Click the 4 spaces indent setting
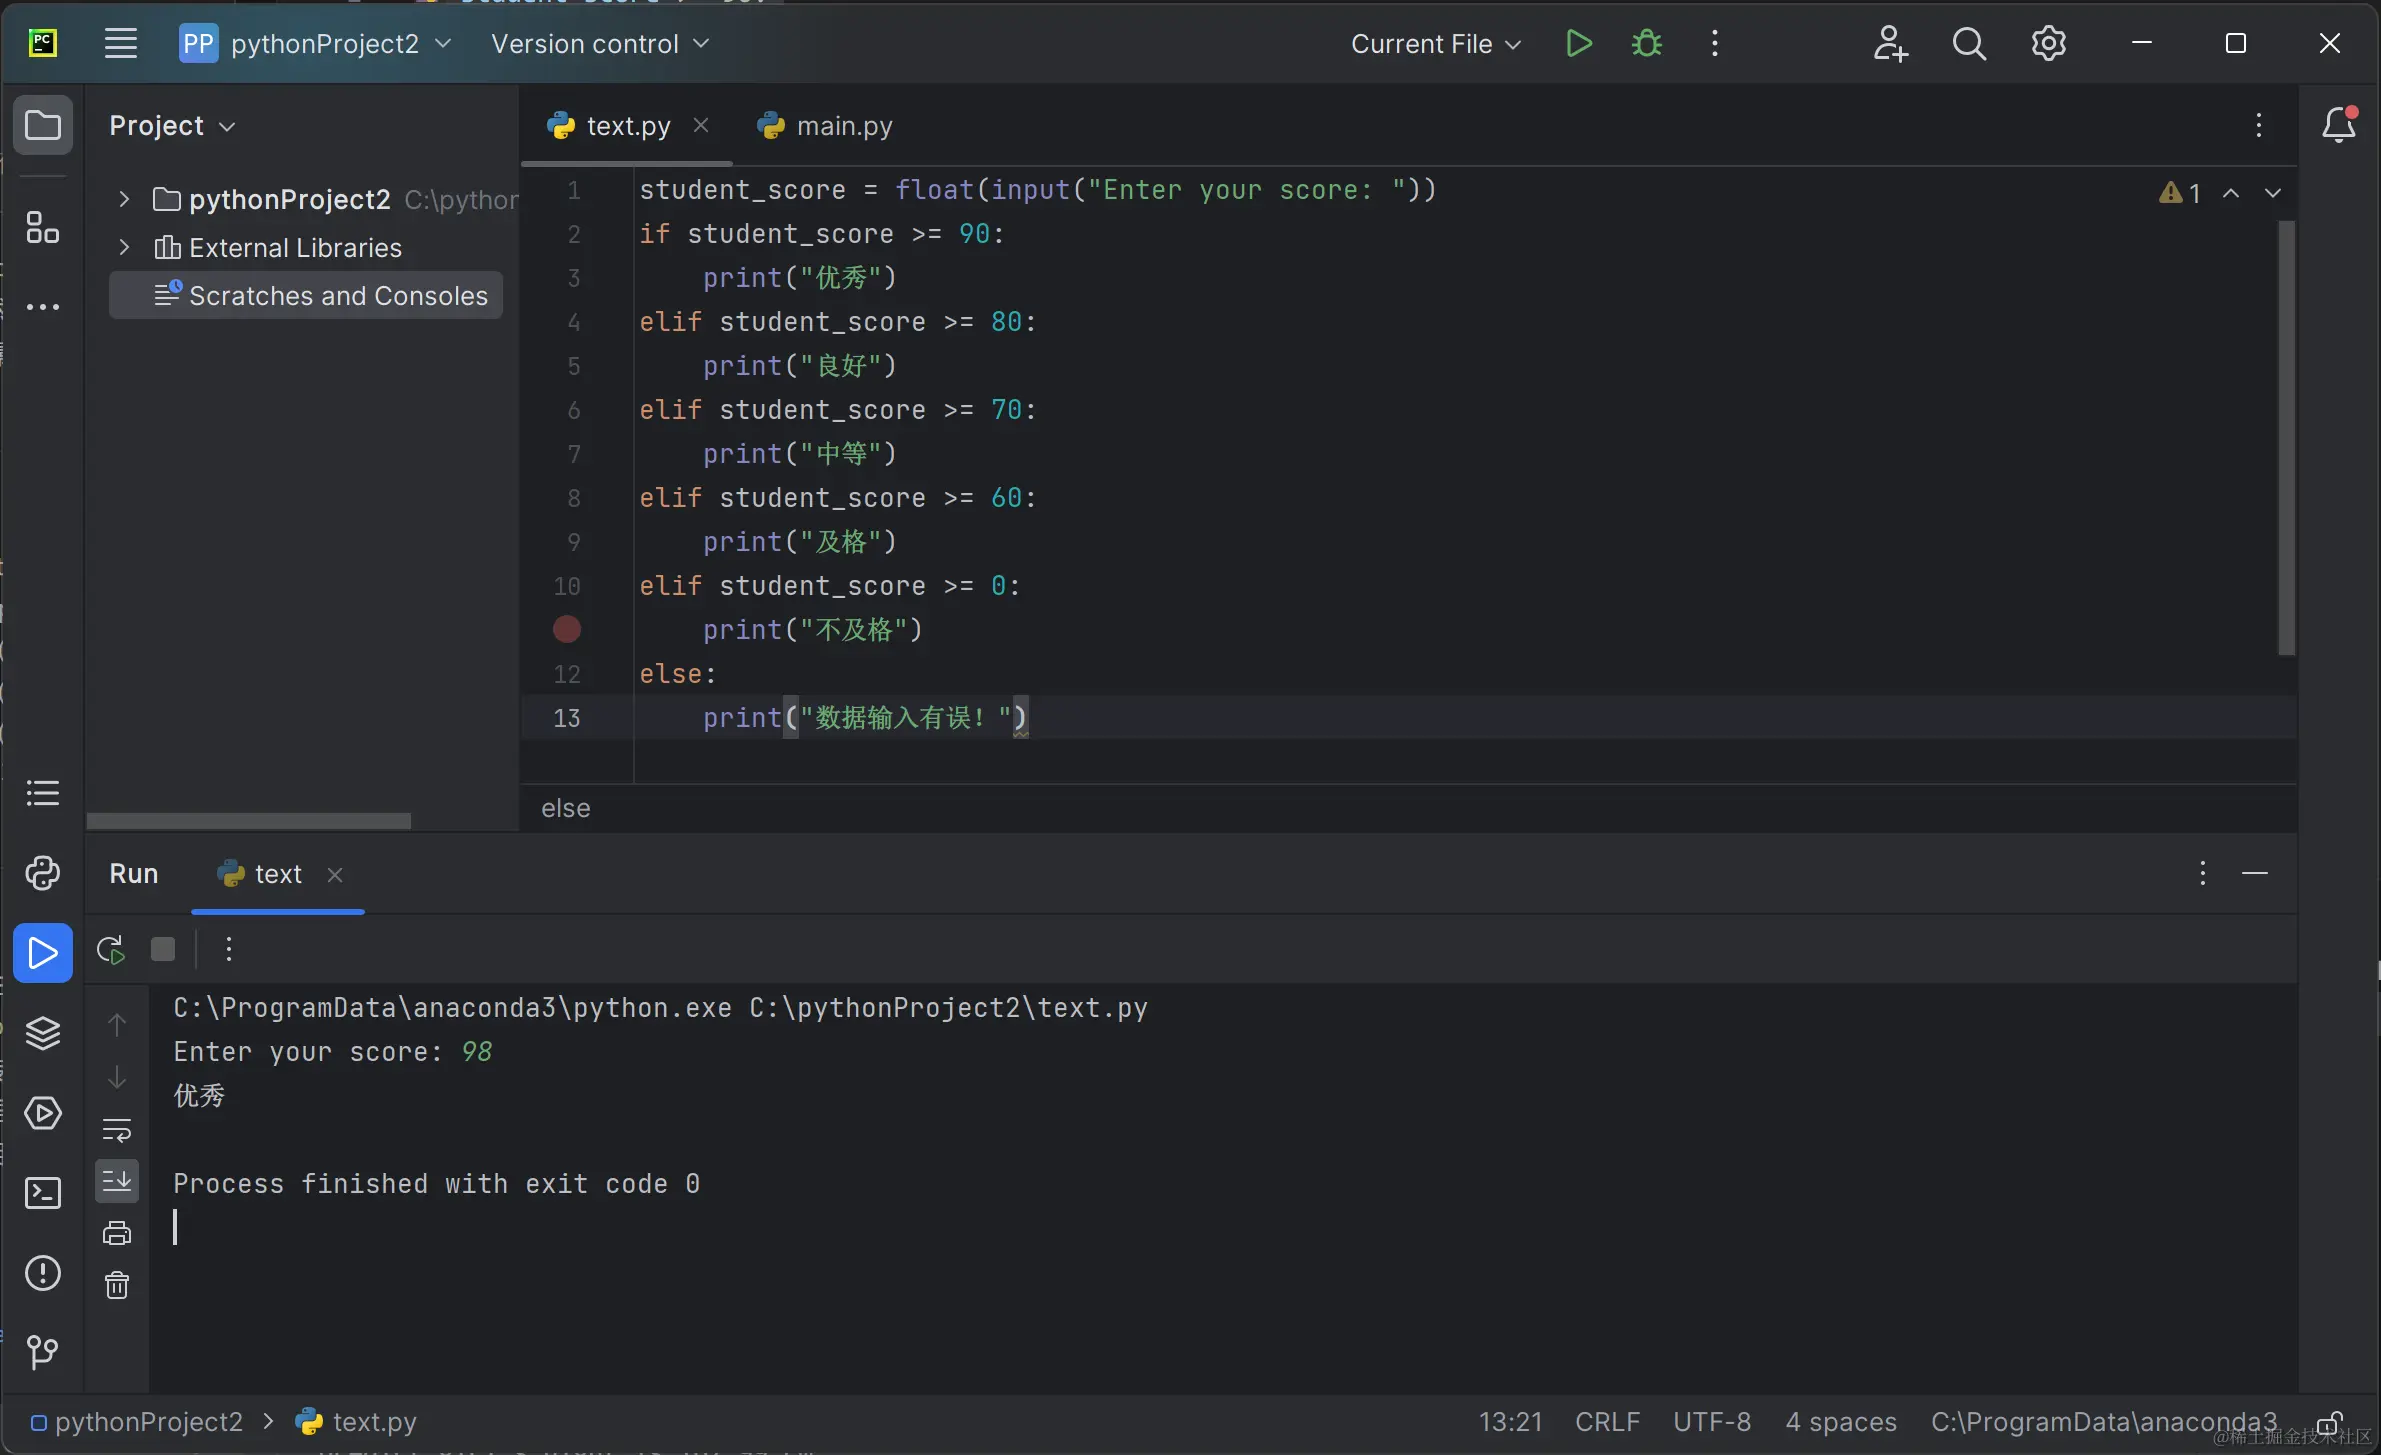This screenshot has width=2381, height=1455. coord(1840,1421)
